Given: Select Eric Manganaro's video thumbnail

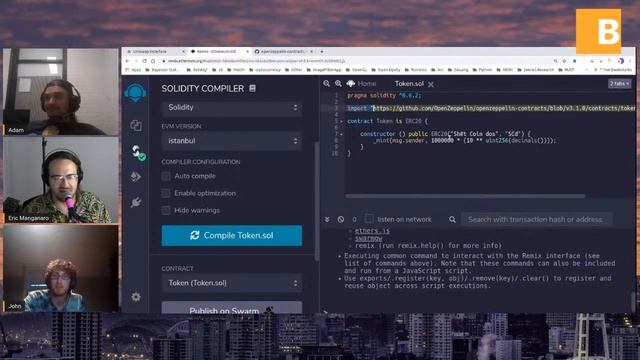Looking at the screenshot, I should [60, 180].
